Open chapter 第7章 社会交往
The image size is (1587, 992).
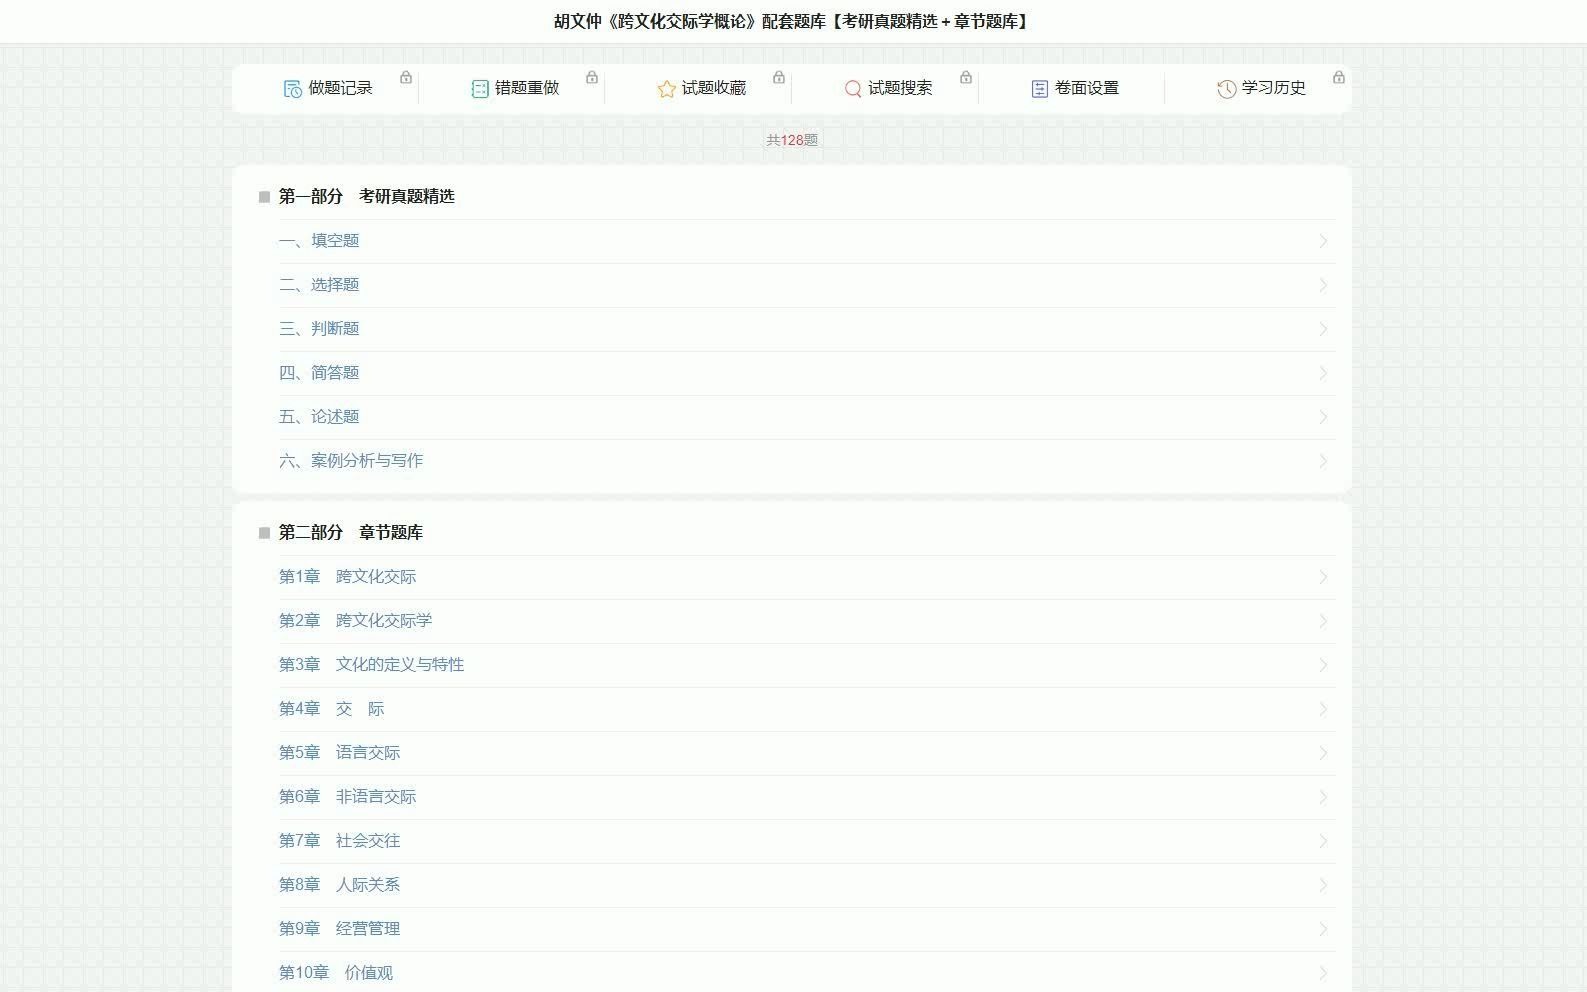(x=339, y=841)
